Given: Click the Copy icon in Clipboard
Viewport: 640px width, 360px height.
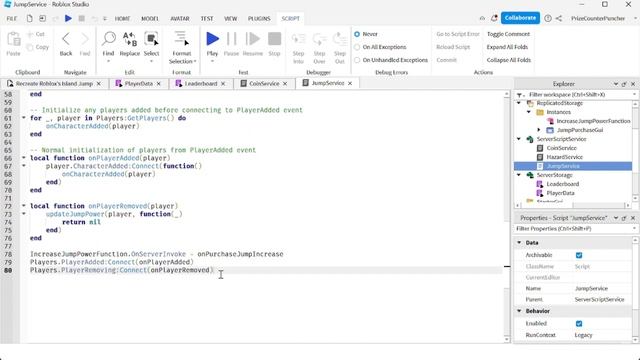Looking at the screenshot, I should coord(30,47).
